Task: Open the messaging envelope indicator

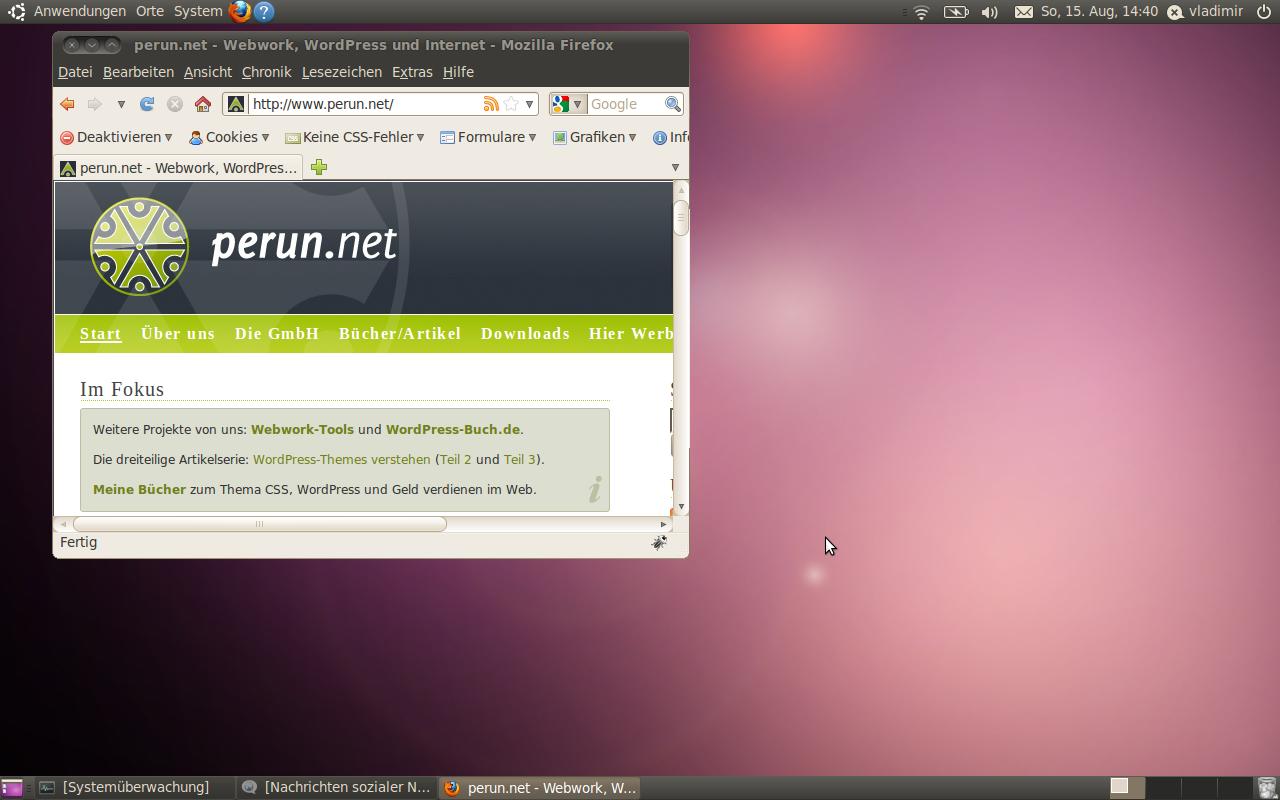Action: [1024, 12]
